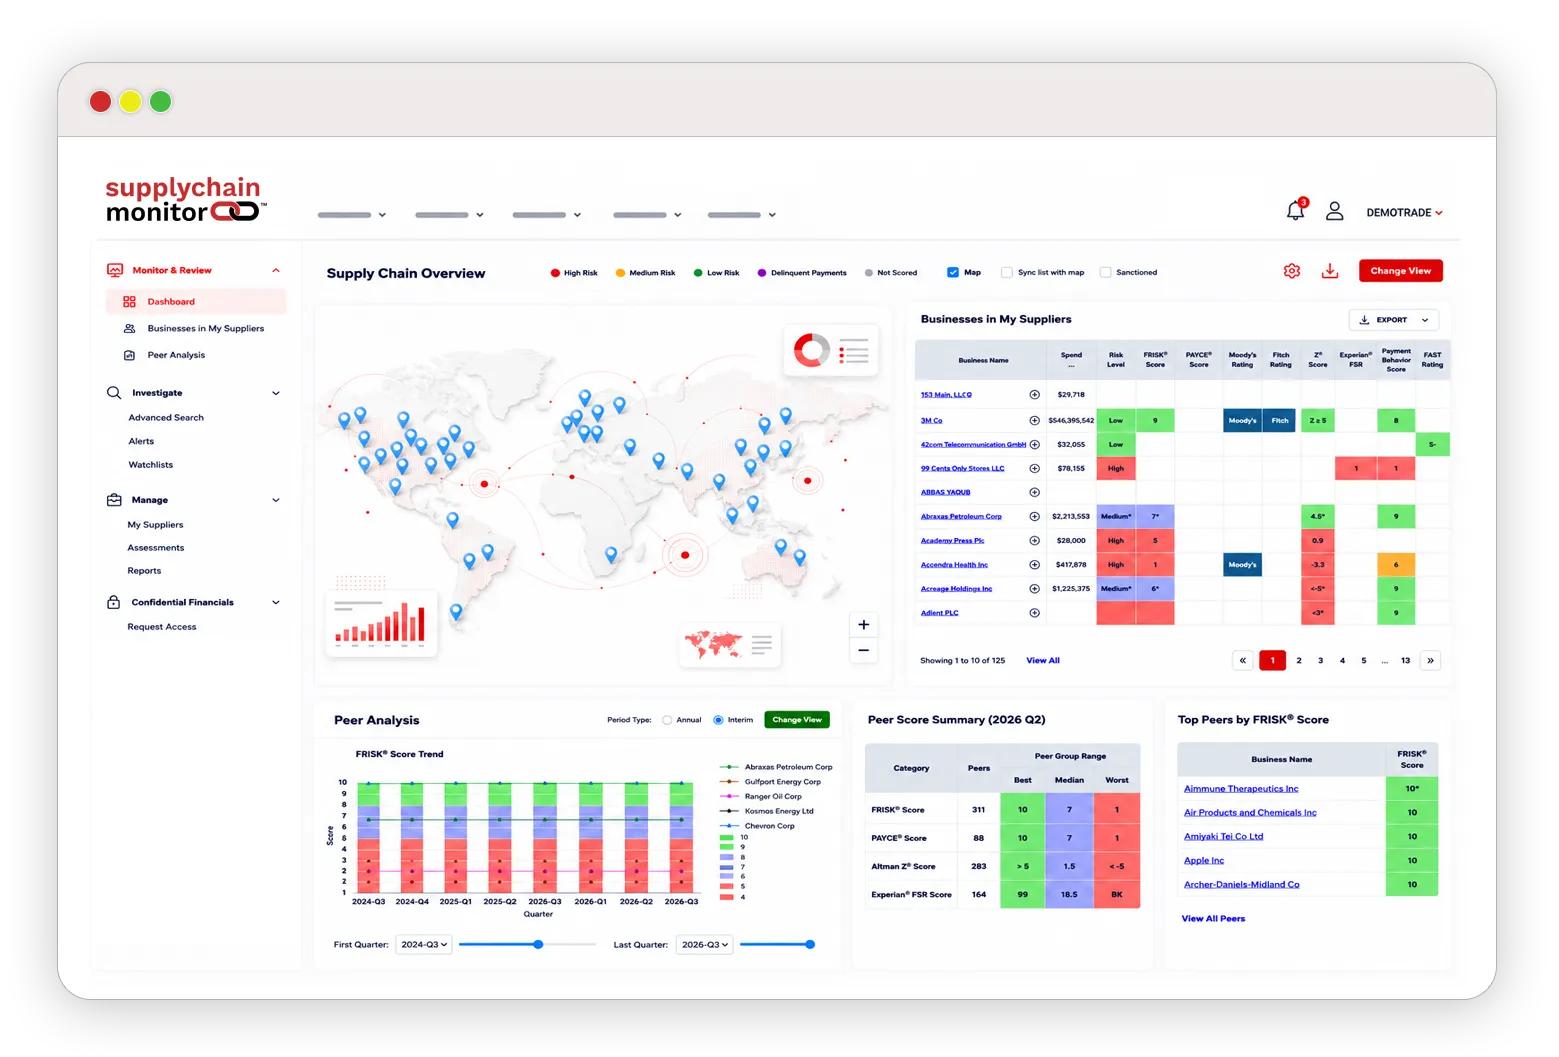The height and width of the screenshot is (1057, 1559).
Task: Click the green Change View button in Peer Analysis
Action: pos(797,720)
